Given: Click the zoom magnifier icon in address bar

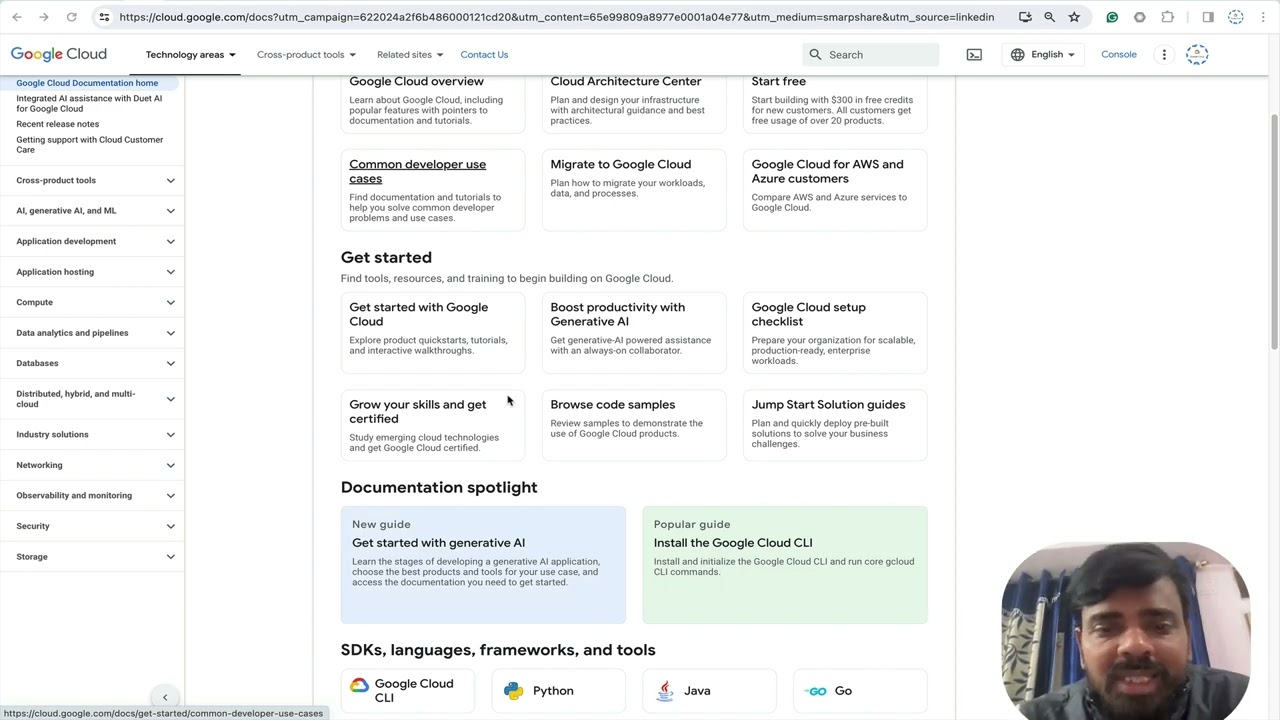Looking at the screenshot, I should pyautogui.click(x=1049, y=17).
